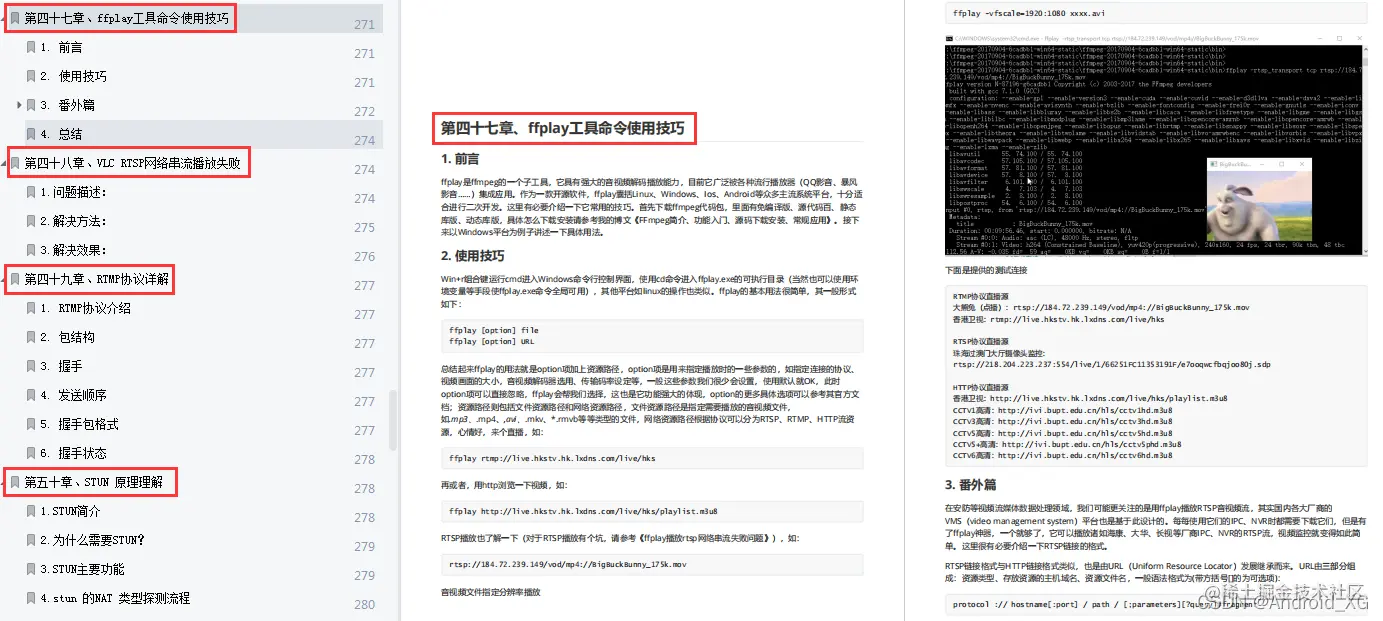Collapse the 第四十七章 ffplay chapter tree
Viewport: 1383px width, 621px height.
(5, 17)
